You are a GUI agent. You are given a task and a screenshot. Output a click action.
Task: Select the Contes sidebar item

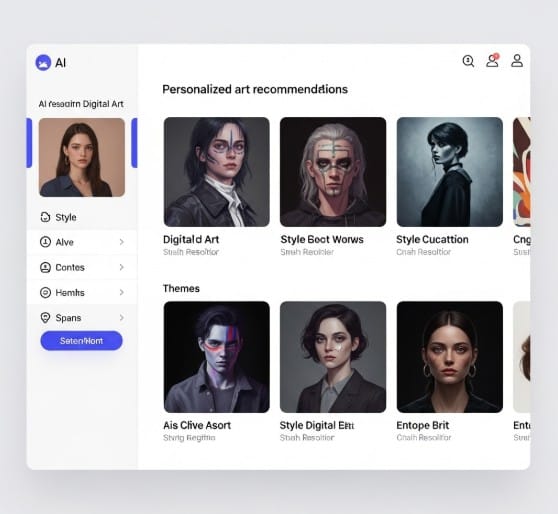[82, 267]
